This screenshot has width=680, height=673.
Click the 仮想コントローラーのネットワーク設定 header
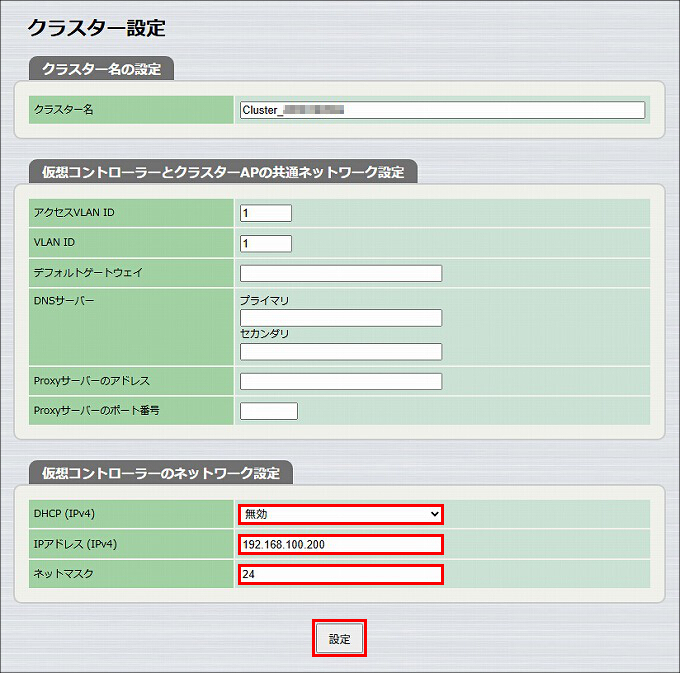coord(161,473)
